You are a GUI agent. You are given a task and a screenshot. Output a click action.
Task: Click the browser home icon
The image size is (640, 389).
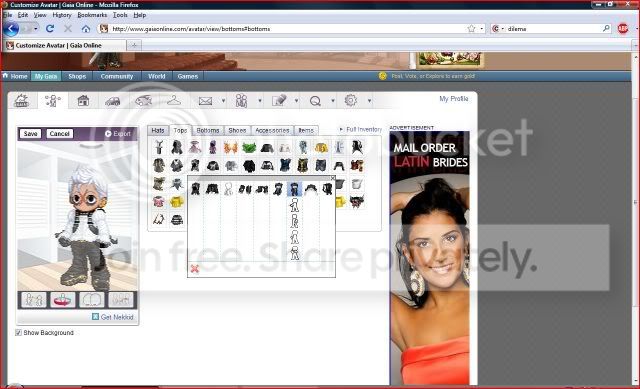click(86, 29)
